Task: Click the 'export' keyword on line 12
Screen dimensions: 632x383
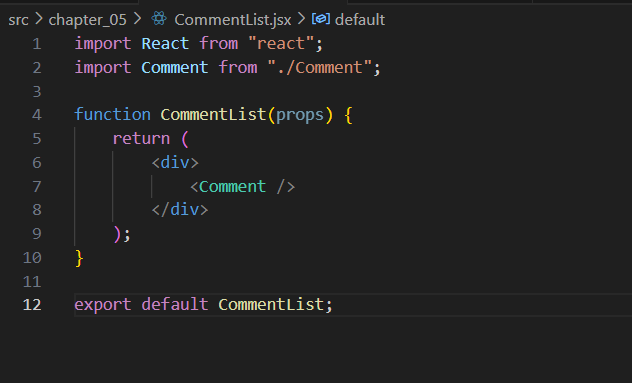Action: (x=103, y=305)
